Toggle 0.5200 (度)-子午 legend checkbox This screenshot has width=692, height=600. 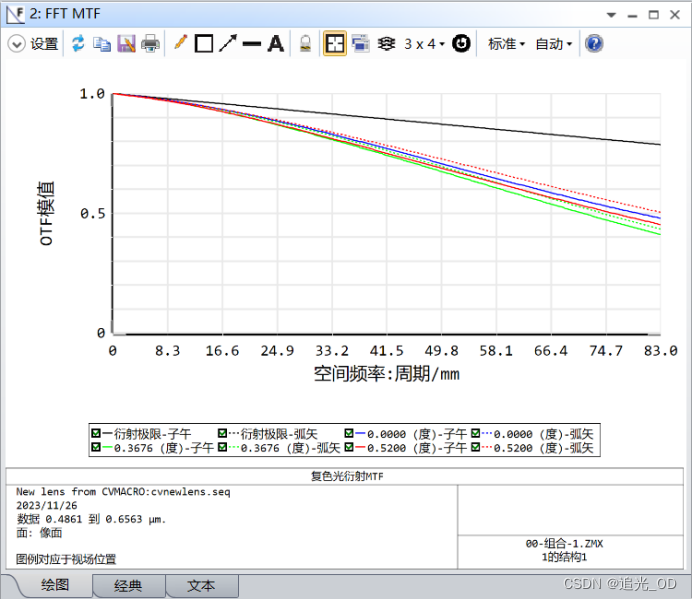pyautogui.click(x=349, y=447)
